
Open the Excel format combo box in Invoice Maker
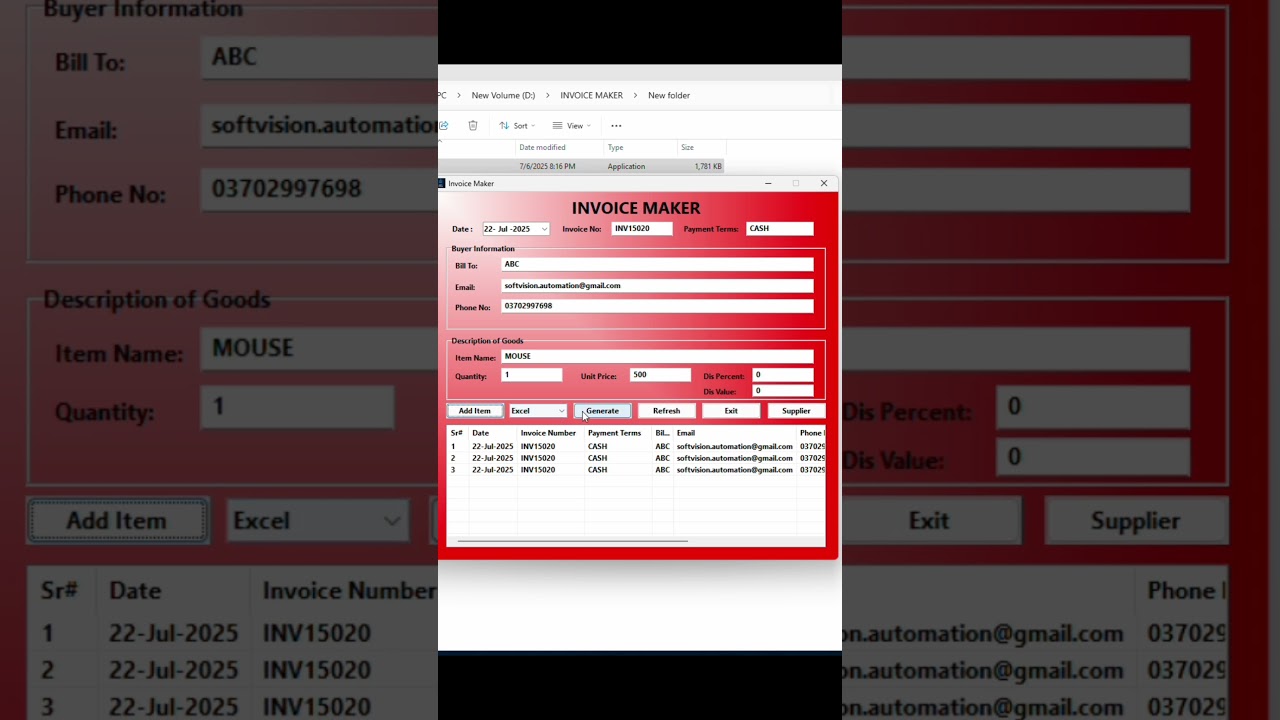click(x=538, y=411)
